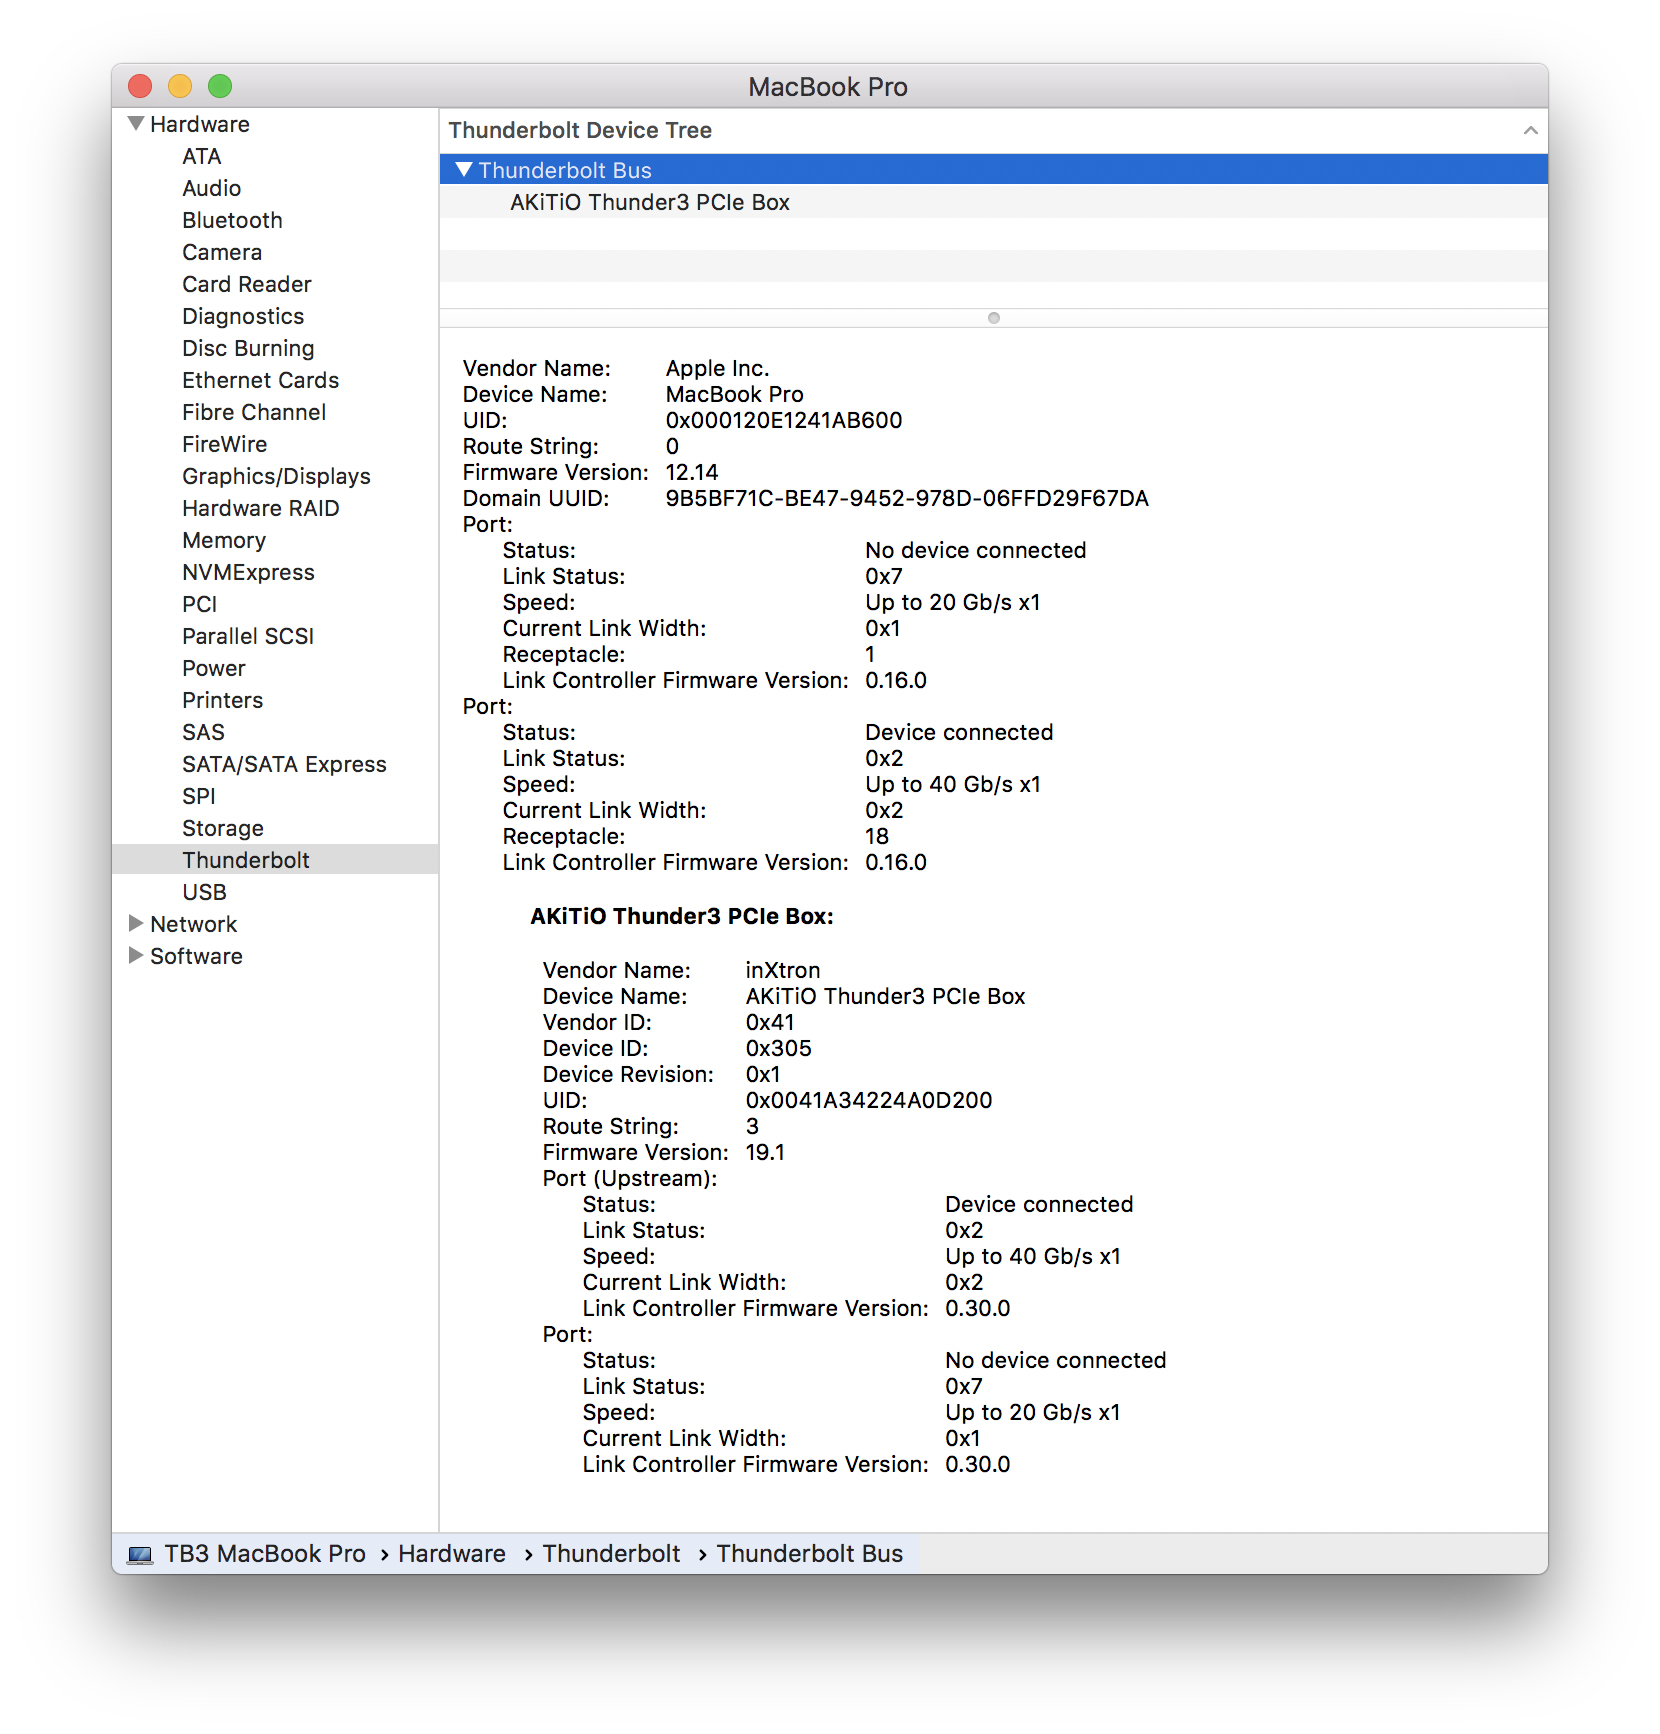Select the Bluetooth sidebar item

coord(232,220)
